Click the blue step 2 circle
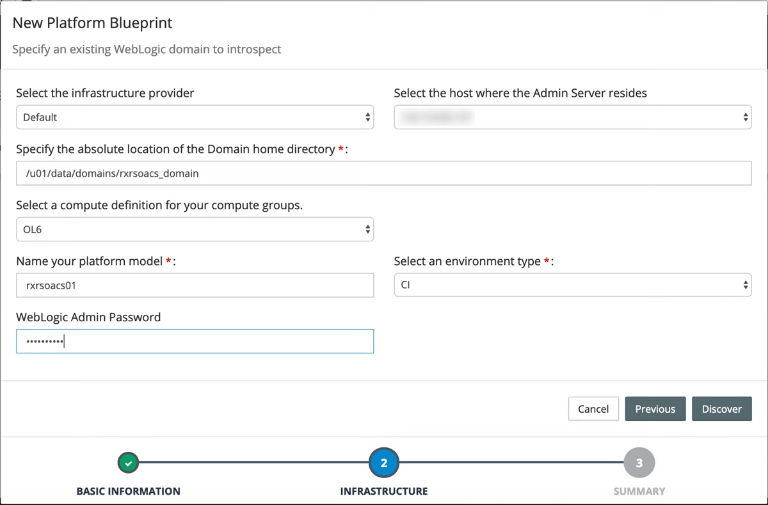The width and height of the screenshot is (768, 505). point(384,462)
